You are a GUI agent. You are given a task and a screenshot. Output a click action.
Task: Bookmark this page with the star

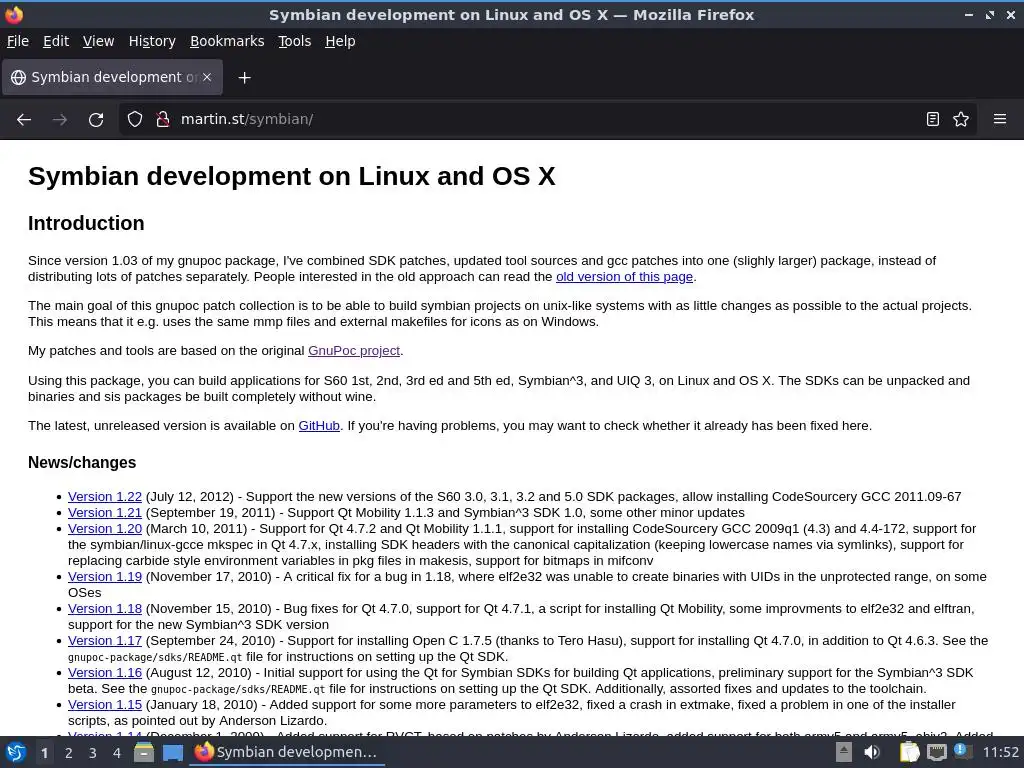coord(961,120)
